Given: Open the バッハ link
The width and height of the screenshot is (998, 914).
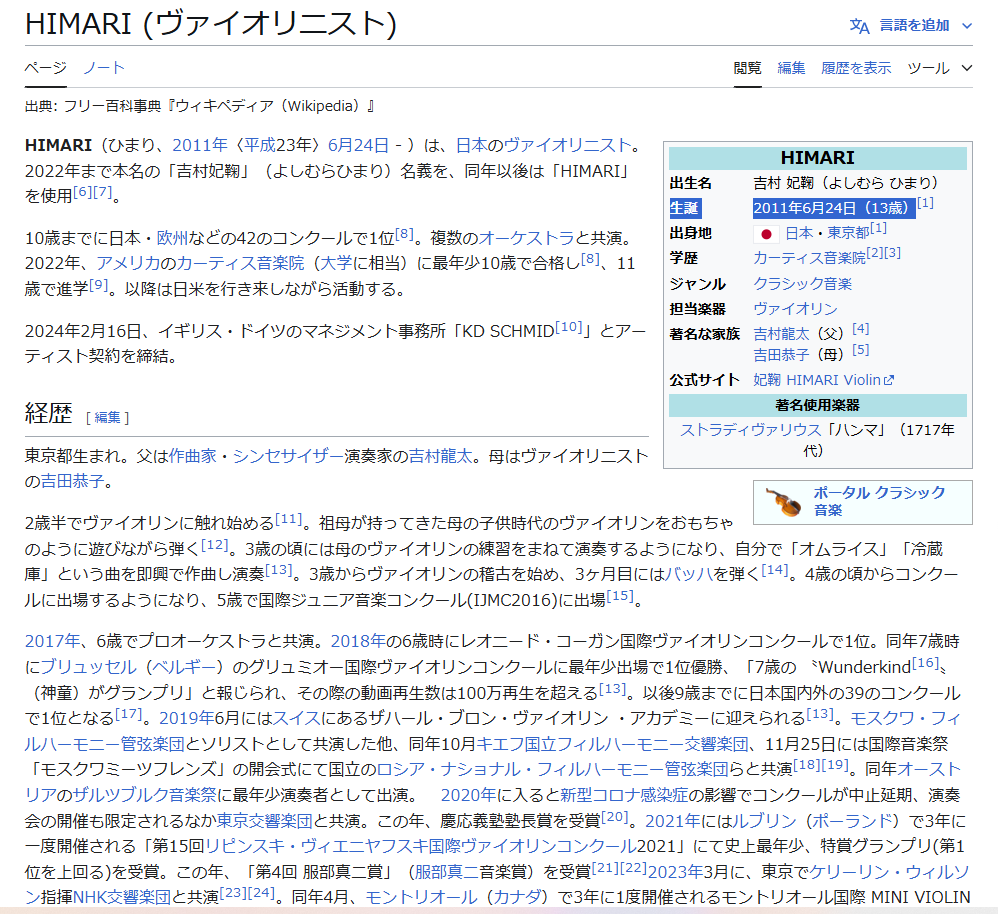Looking at the screenshot, I should point(689,574).
